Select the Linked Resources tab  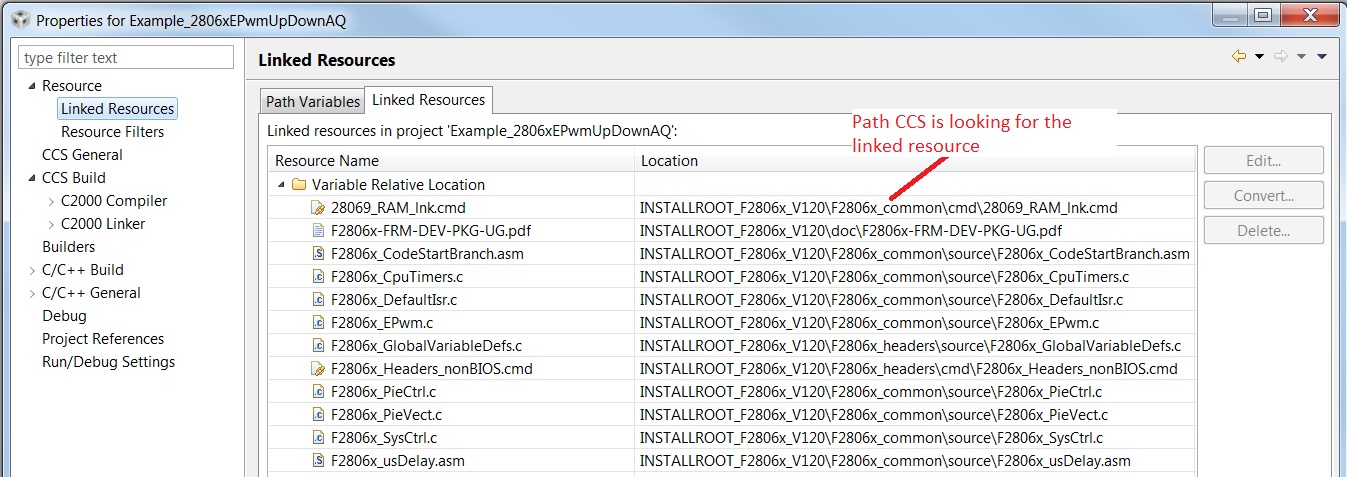click(428, 100)
